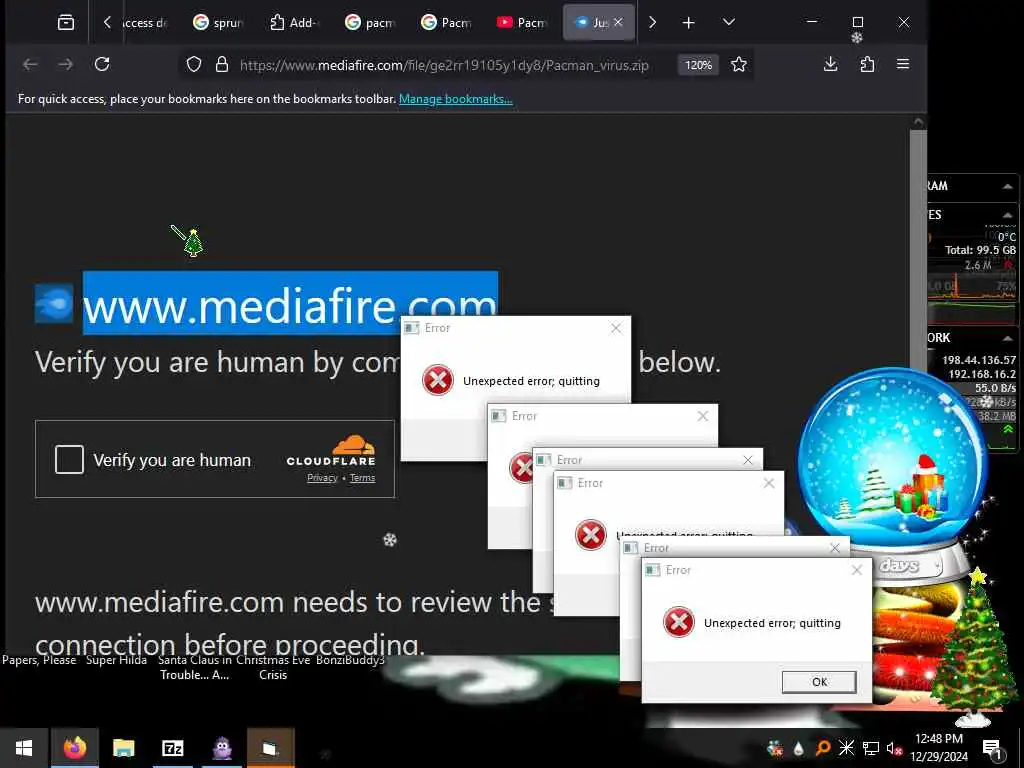View site security via the padlock icon
Viewport: 1024px width, 768px height.
click(222, 65)
